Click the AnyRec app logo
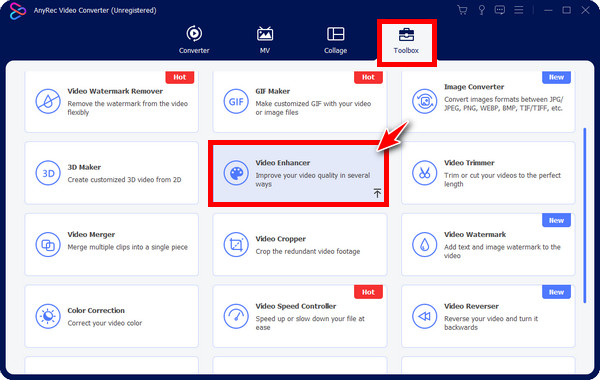 point(18,11)
